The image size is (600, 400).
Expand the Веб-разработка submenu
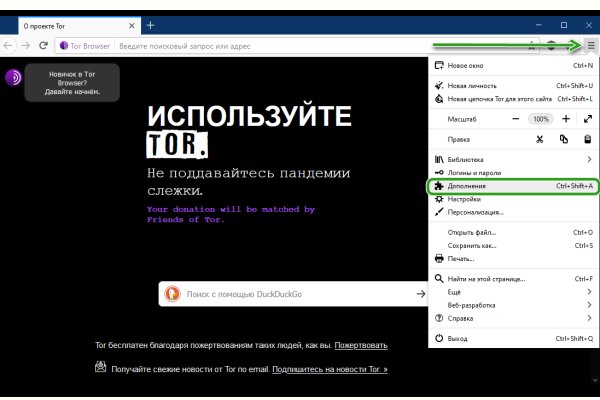point(512,304)
